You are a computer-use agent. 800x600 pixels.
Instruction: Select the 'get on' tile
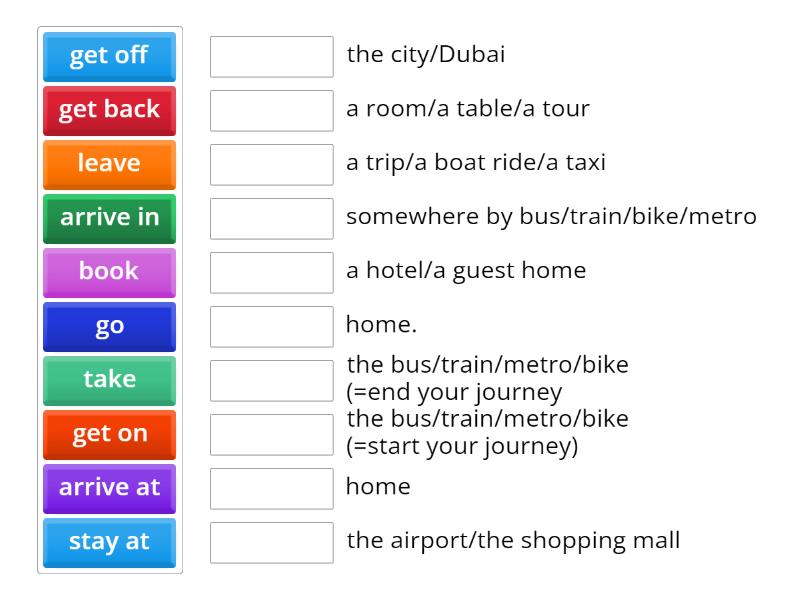click(x=109, y=434)
